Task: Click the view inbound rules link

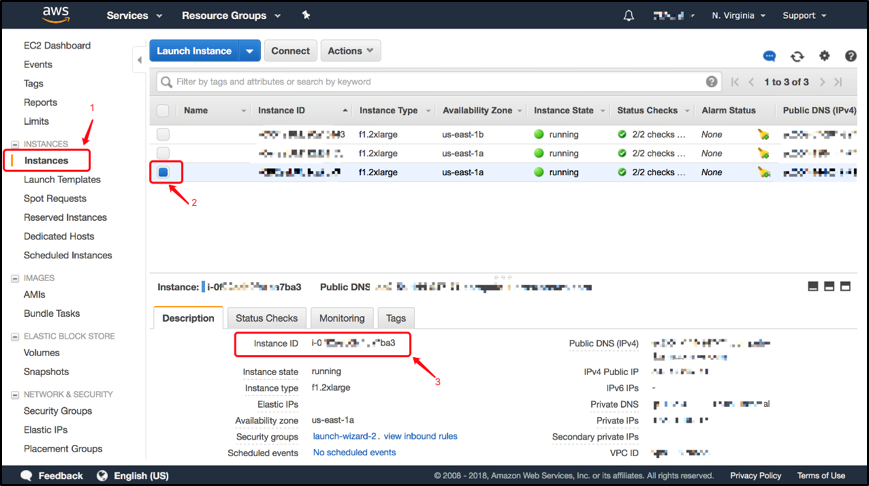Action: (x=421, y=436)
